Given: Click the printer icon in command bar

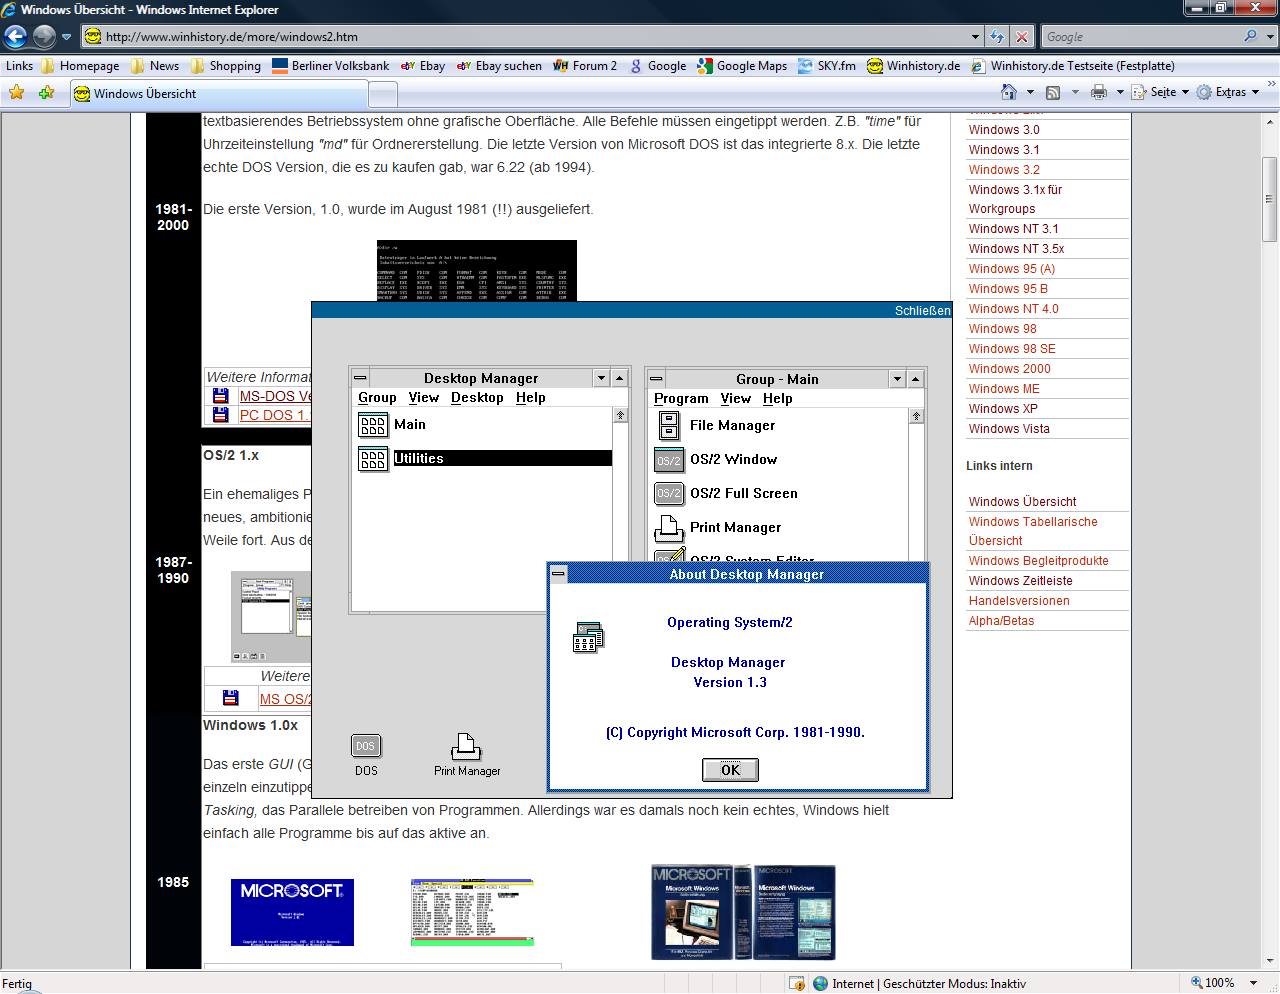Looking at the screenshot, I should (1099, 92).
